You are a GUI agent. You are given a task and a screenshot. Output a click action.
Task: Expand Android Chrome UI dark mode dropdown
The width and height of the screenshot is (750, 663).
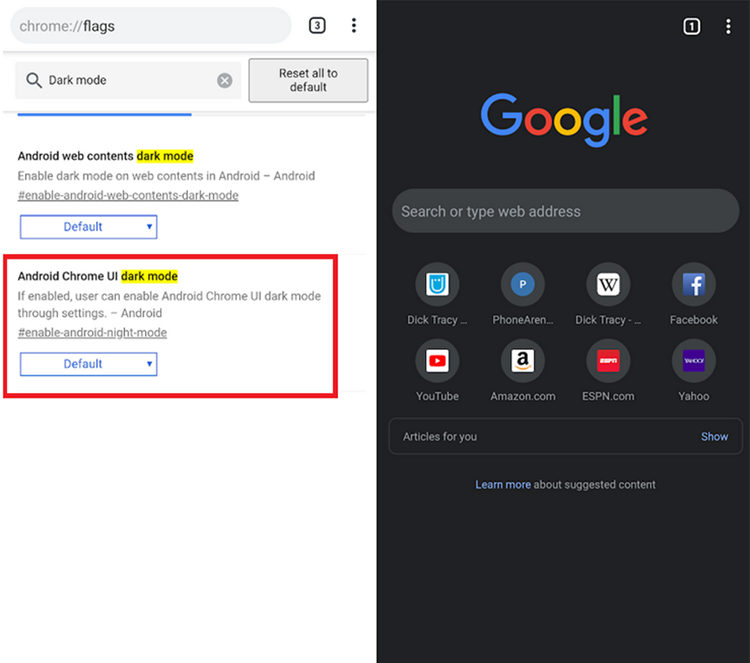click(89, 364)
